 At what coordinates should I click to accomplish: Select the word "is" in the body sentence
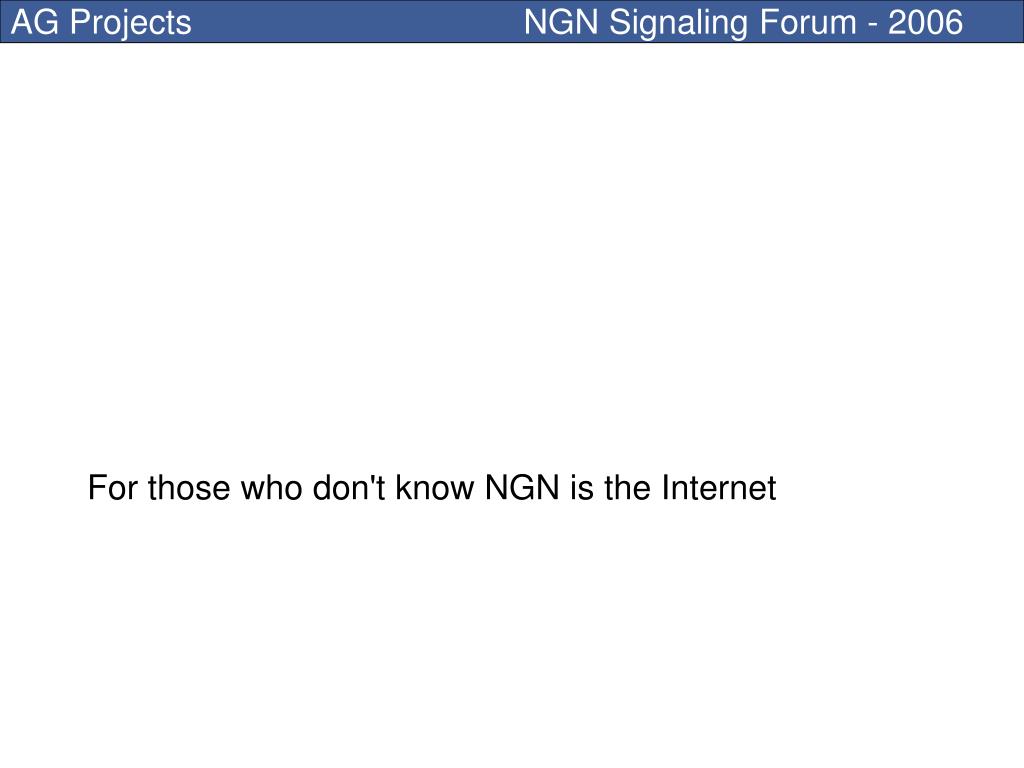pyautogui.click(x=582, y=488)
